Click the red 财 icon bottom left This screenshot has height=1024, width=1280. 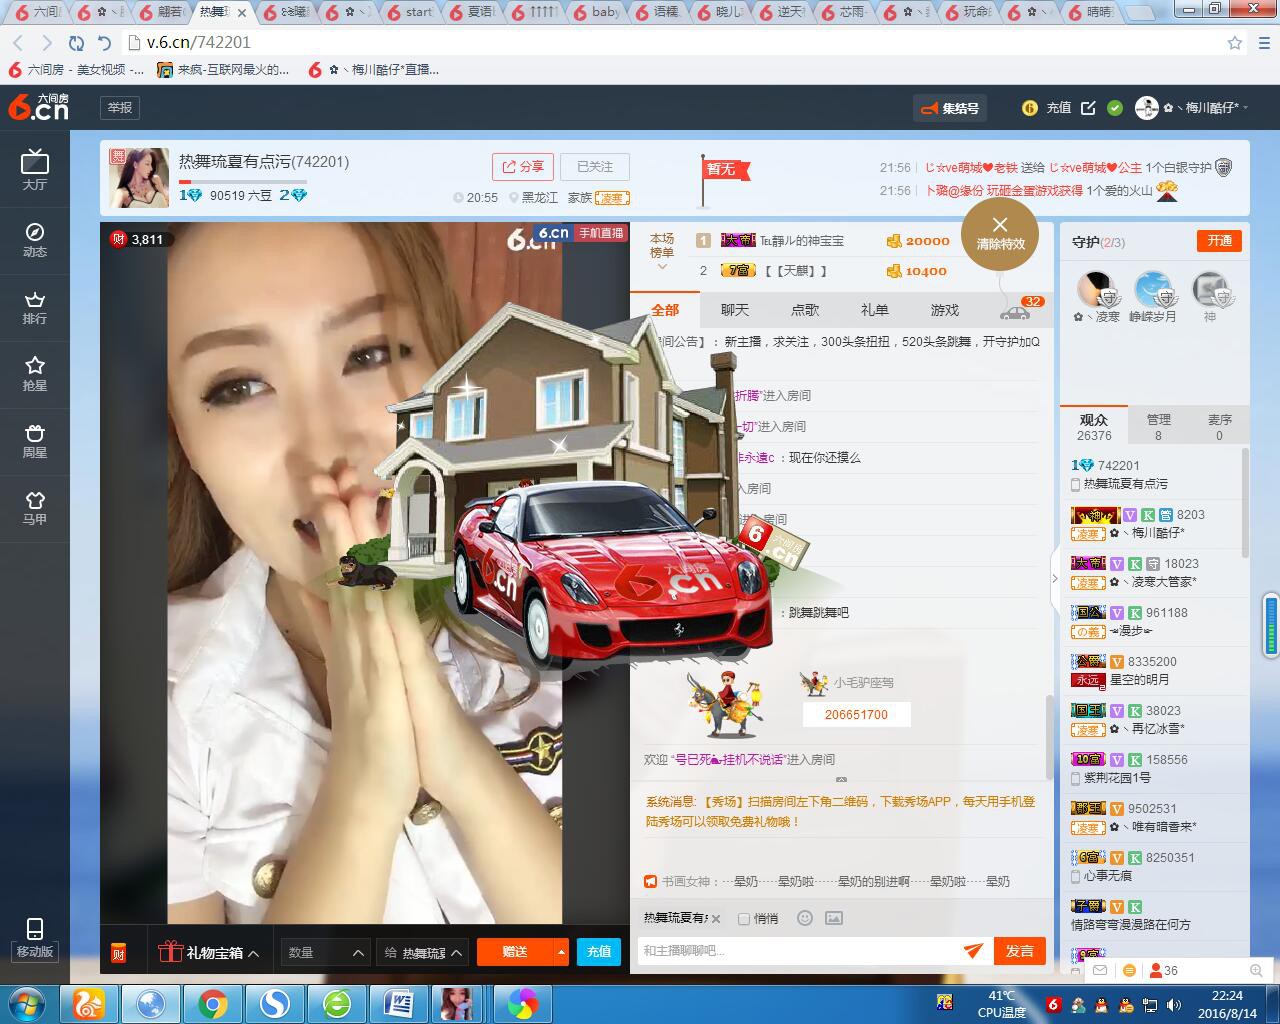point(118,953)
